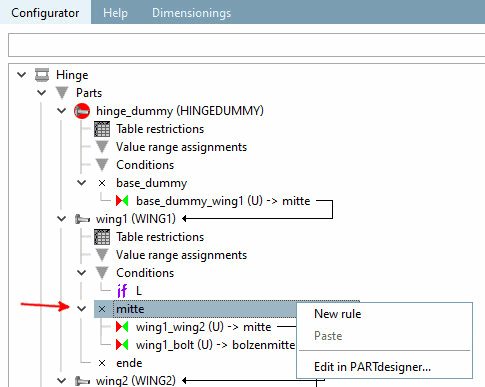Viewport: 485px width, 387px height.
Task: Click the red hinge_dummy part icon
Action: [82, 111]
